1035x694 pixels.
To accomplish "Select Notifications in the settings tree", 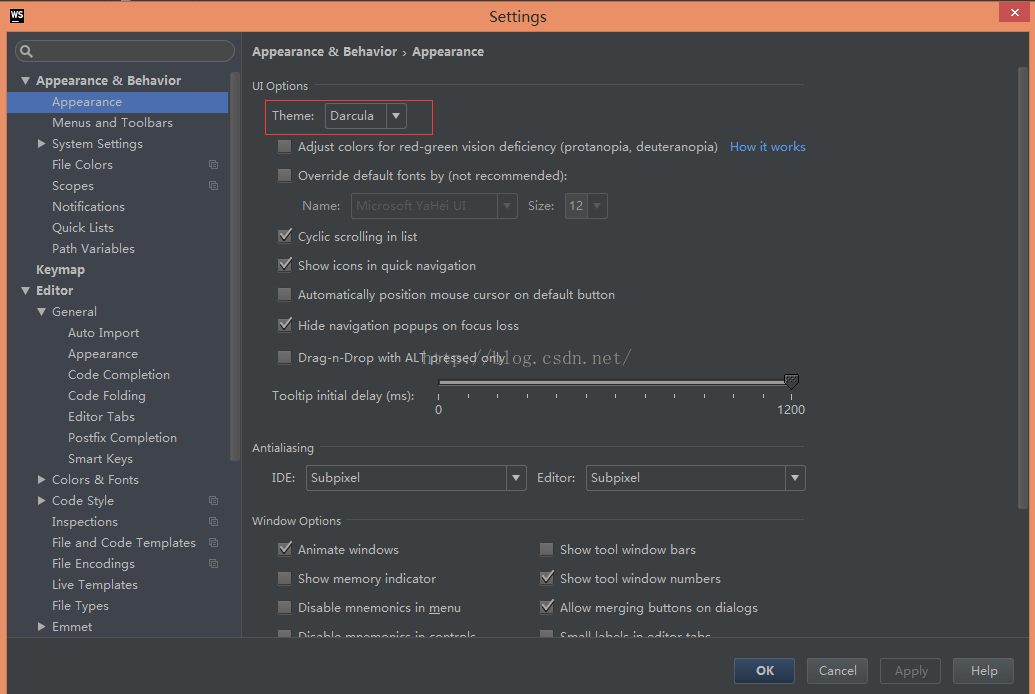I will (88, 207).
